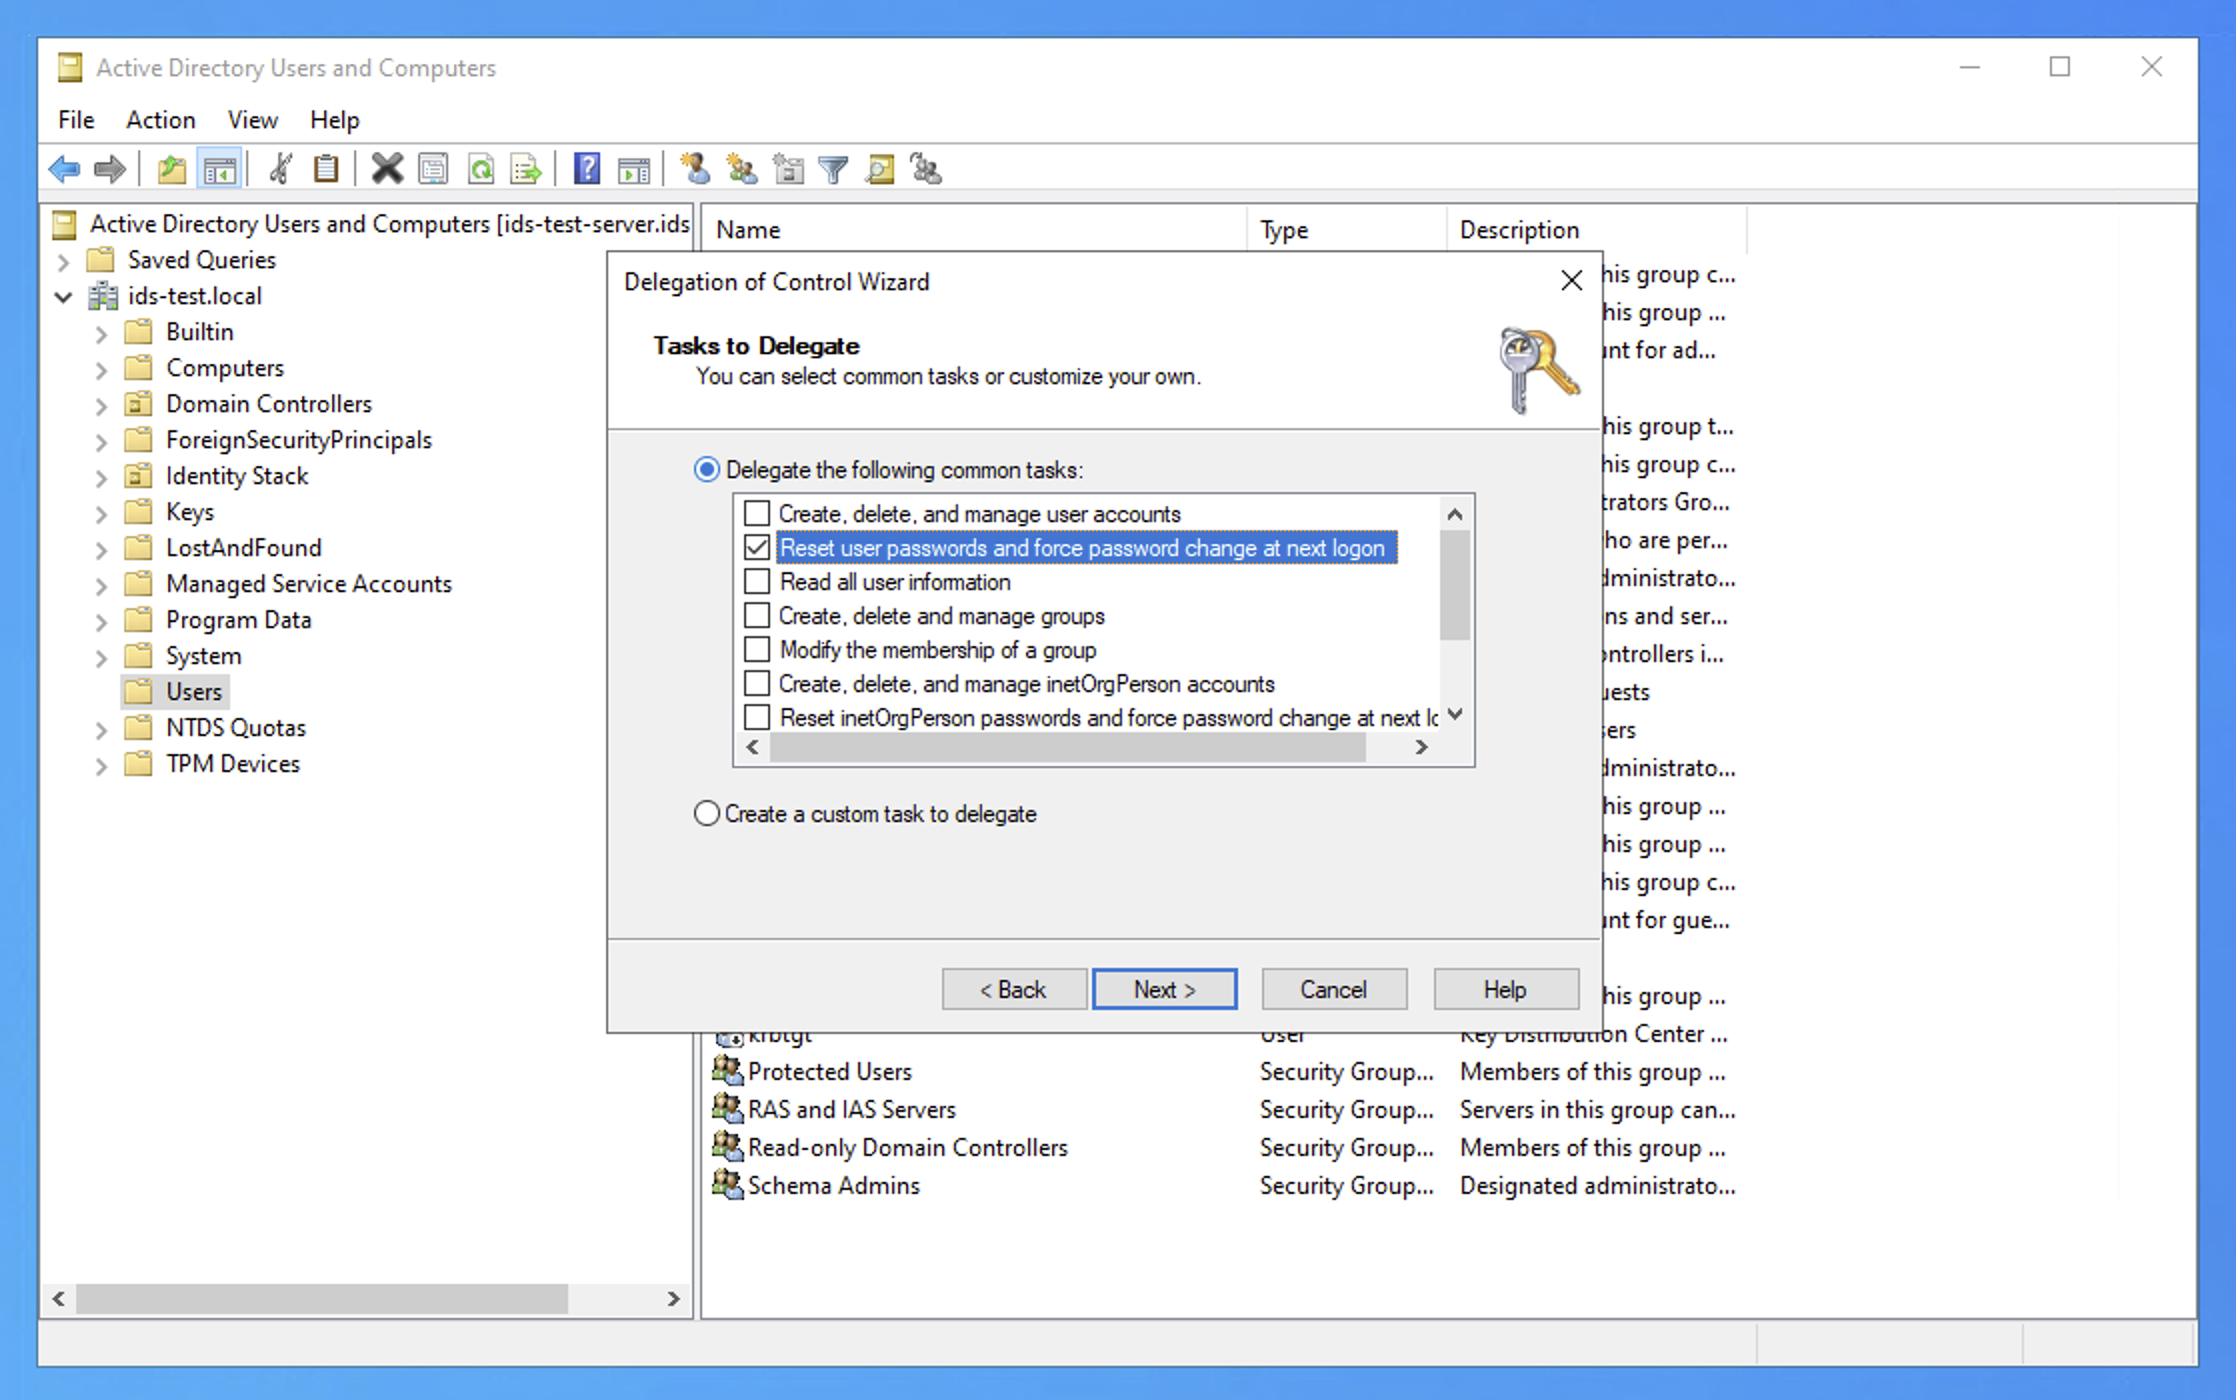2236x1400 pixels.
Task: Click the Create new organizational unit icon
Action: click(789, 169)
